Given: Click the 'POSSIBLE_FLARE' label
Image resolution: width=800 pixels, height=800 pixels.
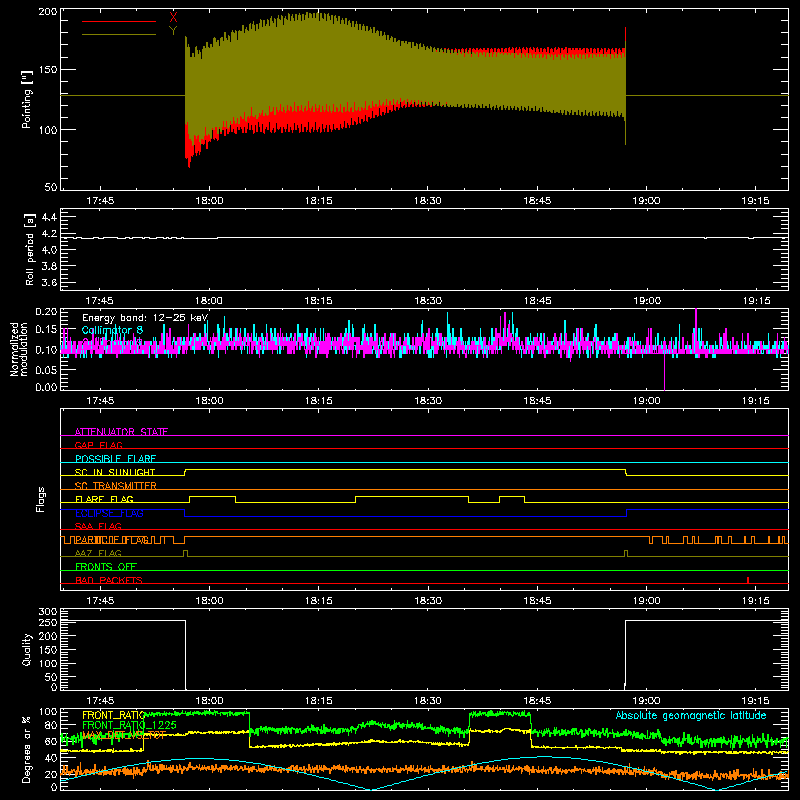Looking at the screenshot, I should pos(115,459).
